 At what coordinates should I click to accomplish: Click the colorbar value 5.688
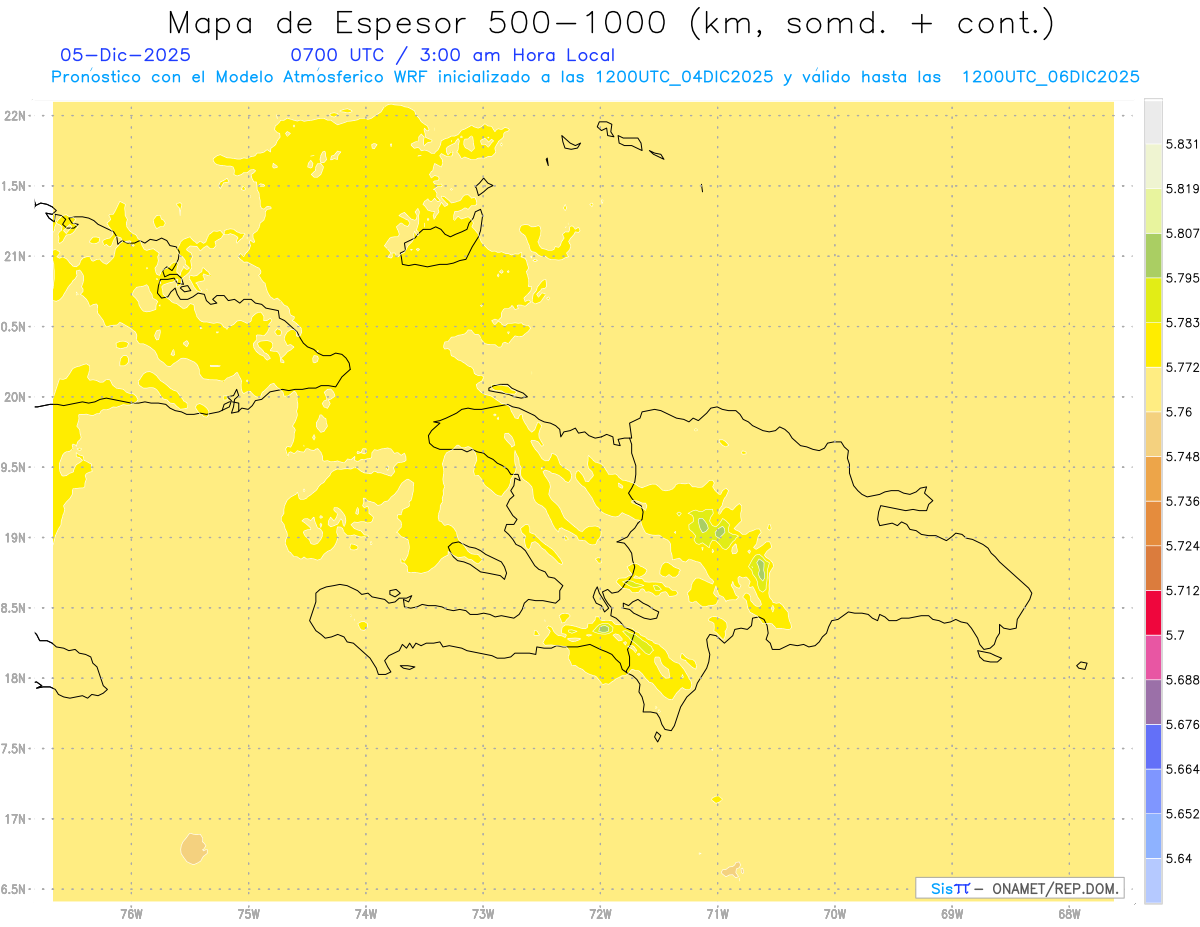click(x=1182, y=680)
